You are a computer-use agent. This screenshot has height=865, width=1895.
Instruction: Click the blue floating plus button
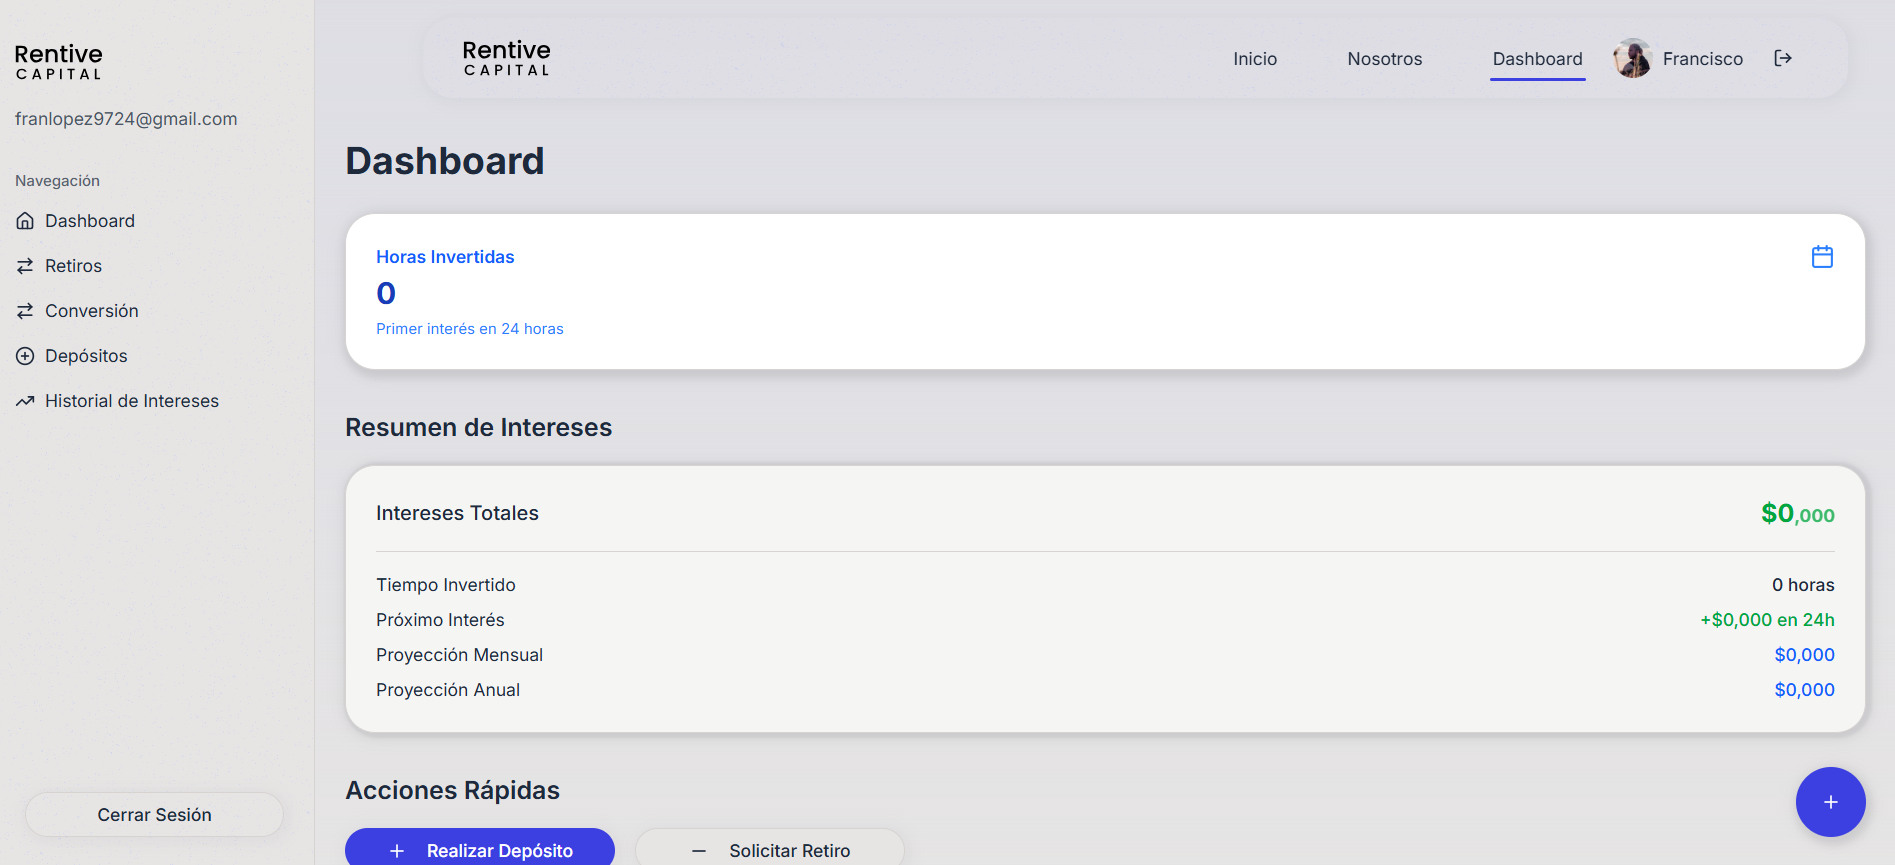click(1830, 802)
